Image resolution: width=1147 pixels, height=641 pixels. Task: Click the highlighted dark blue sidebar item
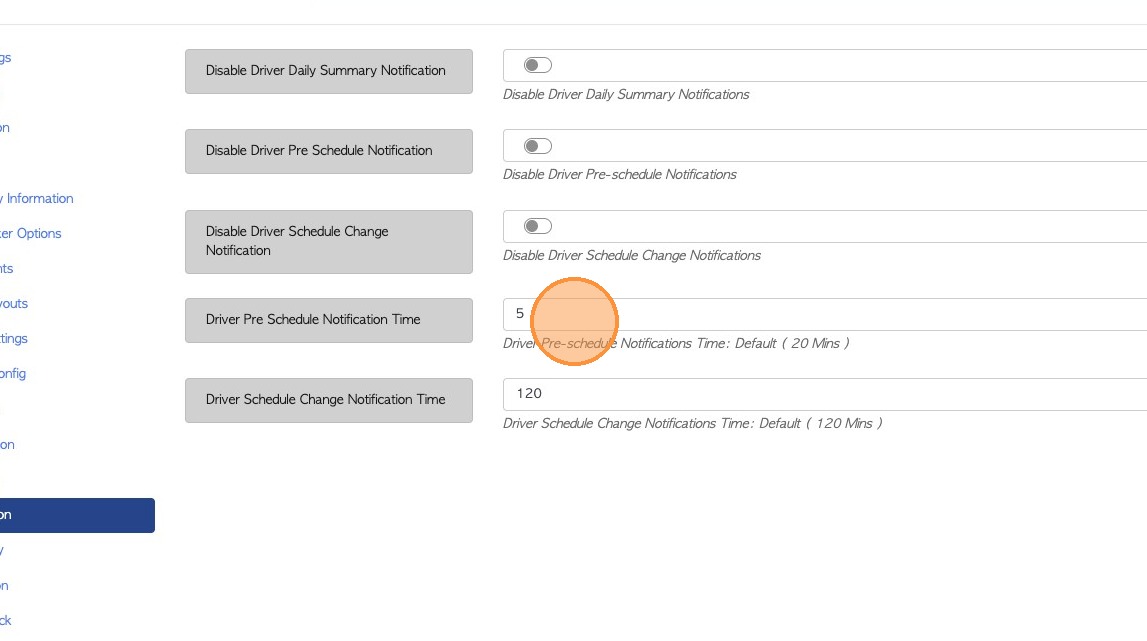click(76, 515)
